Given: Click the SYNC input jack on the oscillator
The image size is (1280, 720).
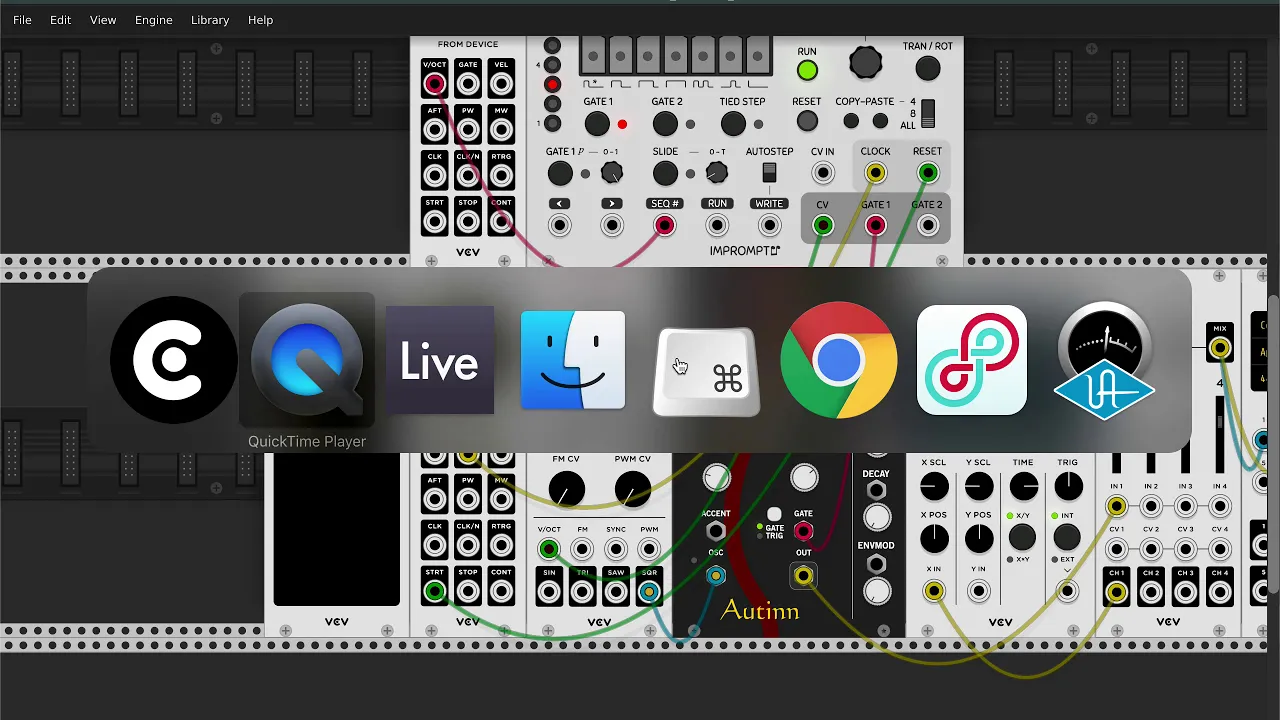Looking at the screenshot, I should (x=616, y=549).
